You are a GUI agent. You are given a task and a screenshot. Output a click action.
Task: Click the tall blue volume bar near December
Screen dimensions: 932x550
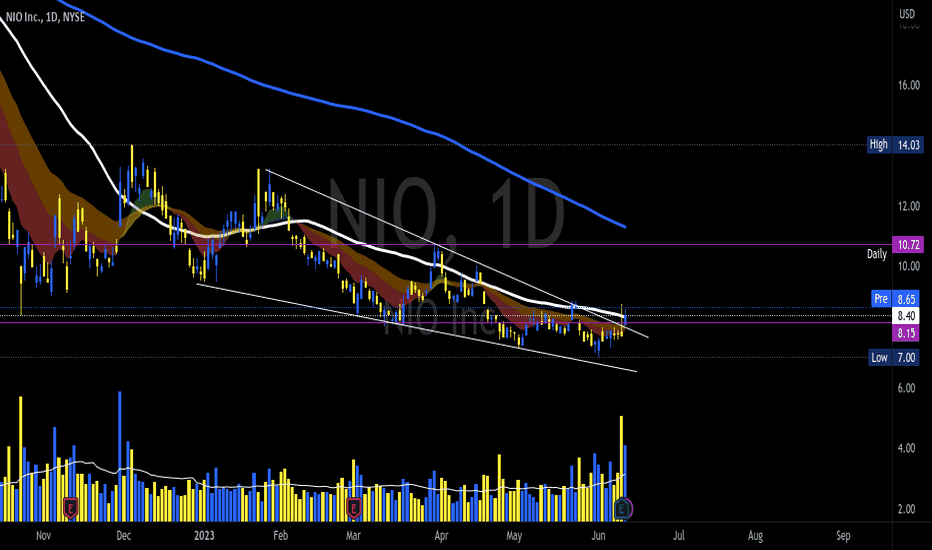119,456
